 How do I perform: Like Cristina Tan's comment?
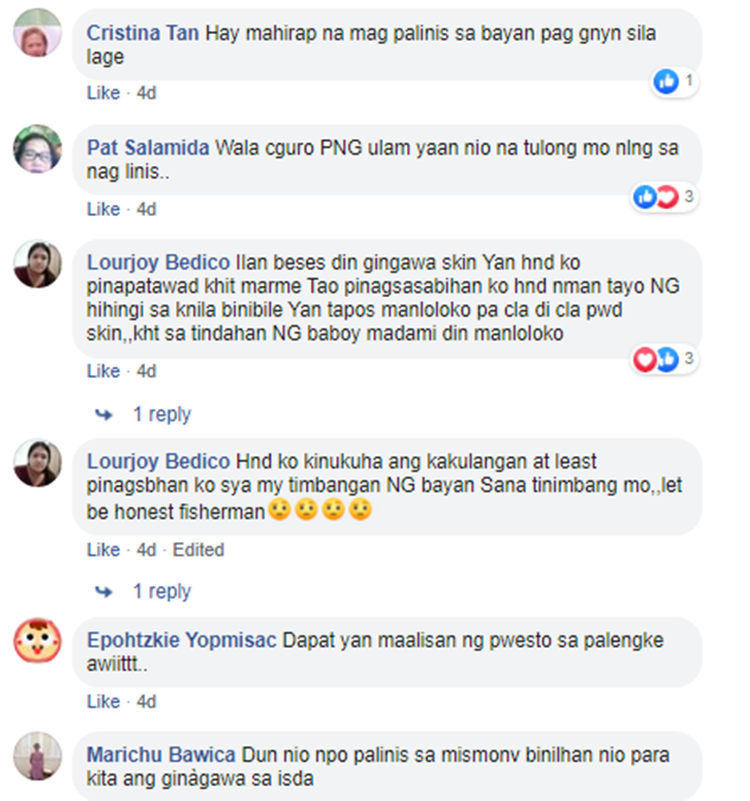103,93
